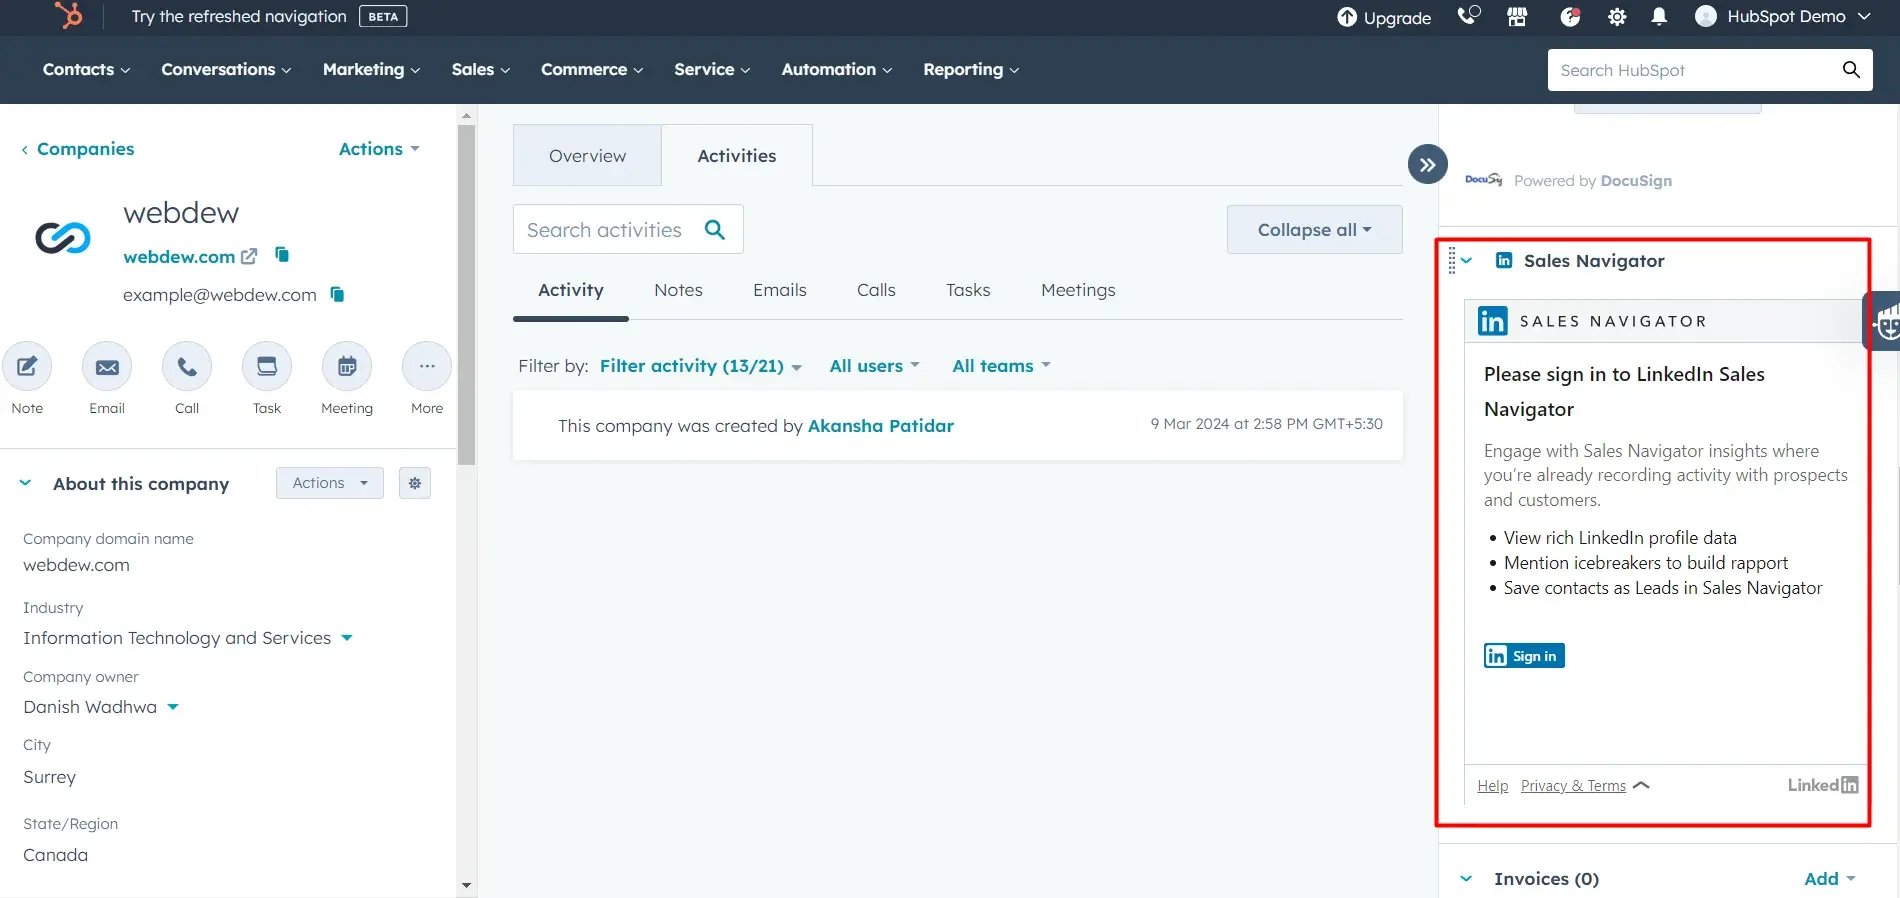This screenshot has height=898, width=1900.
Task: Select the Emails activity tab
Action: tap(779, 290)
